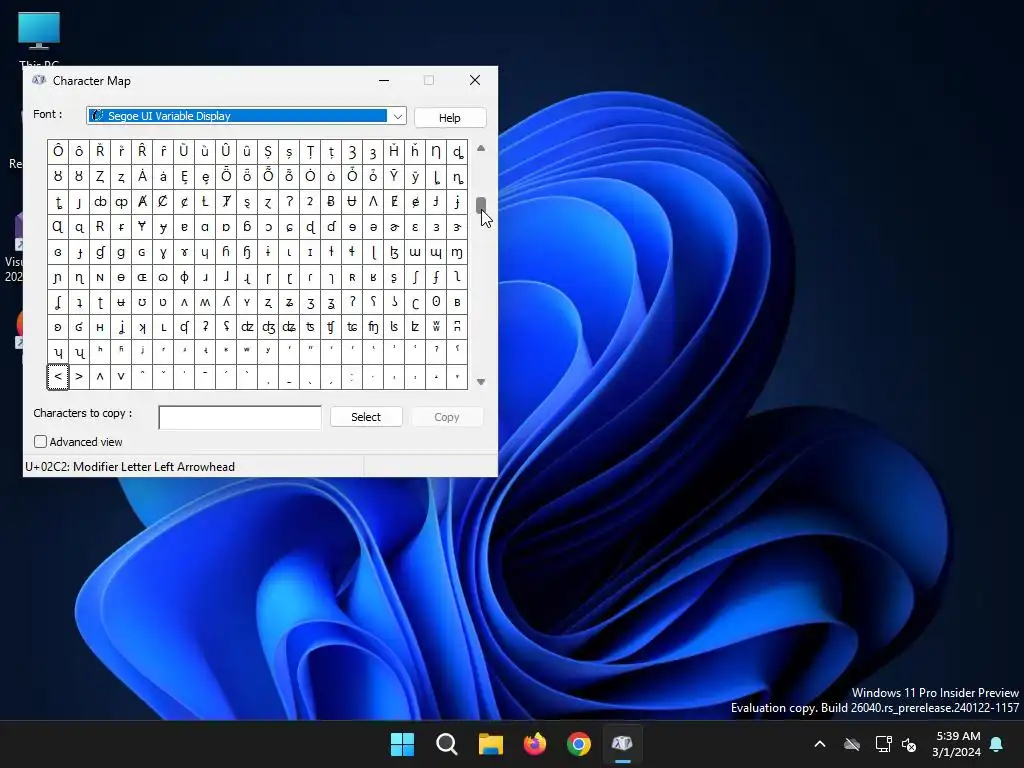Close the Character Map window

click(475, 80)
